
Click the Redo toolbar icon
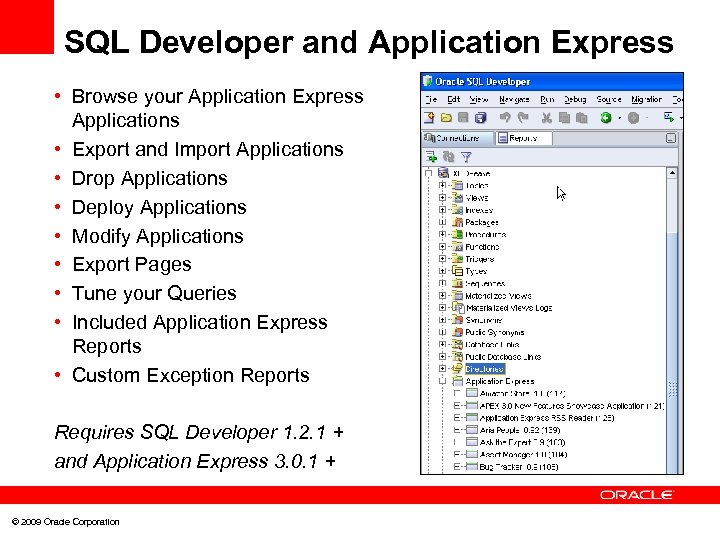(x=523, y=118)
